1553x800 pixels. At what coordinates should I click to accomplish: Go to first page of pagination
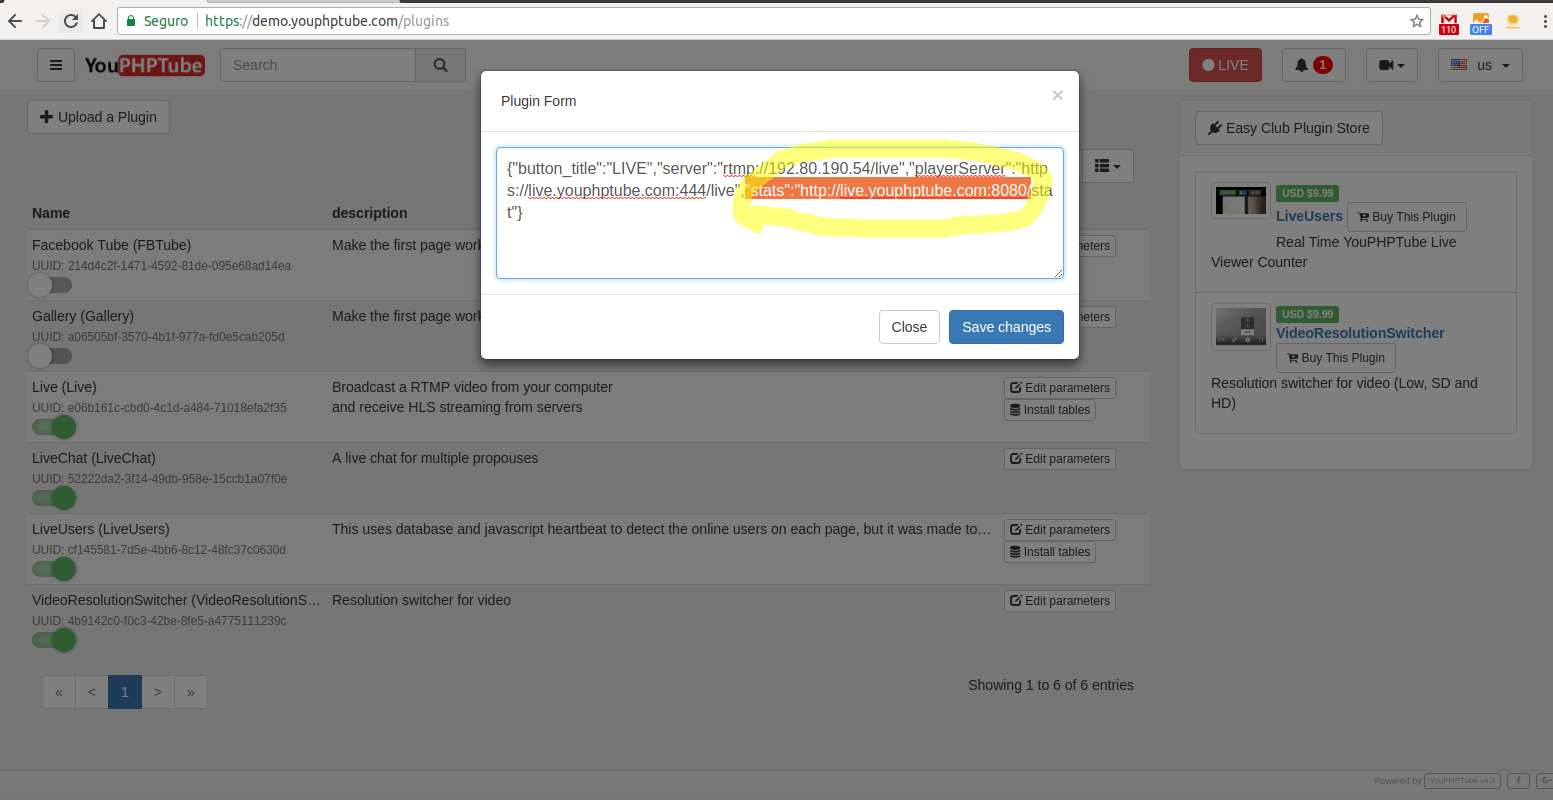click(x=59, y=692)
